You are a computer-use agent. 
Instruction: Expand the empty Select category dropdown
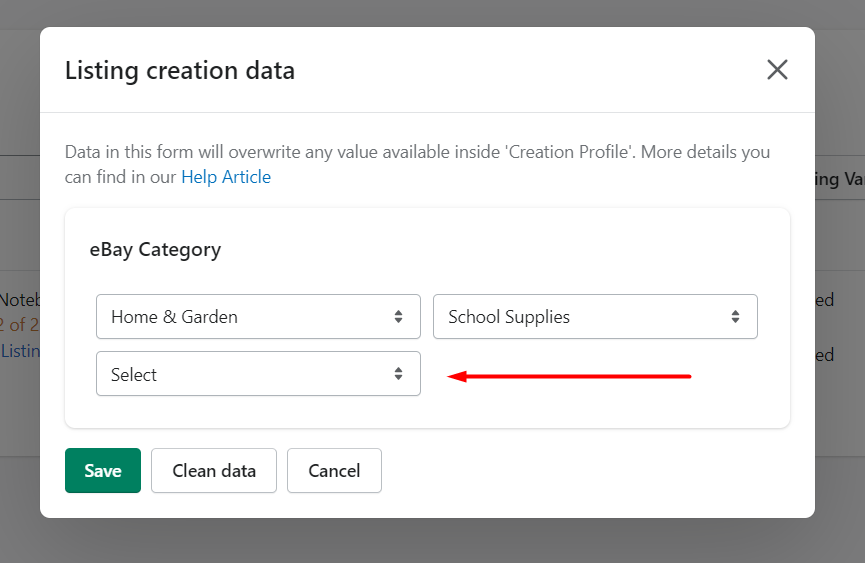click(x=258, y=374)
